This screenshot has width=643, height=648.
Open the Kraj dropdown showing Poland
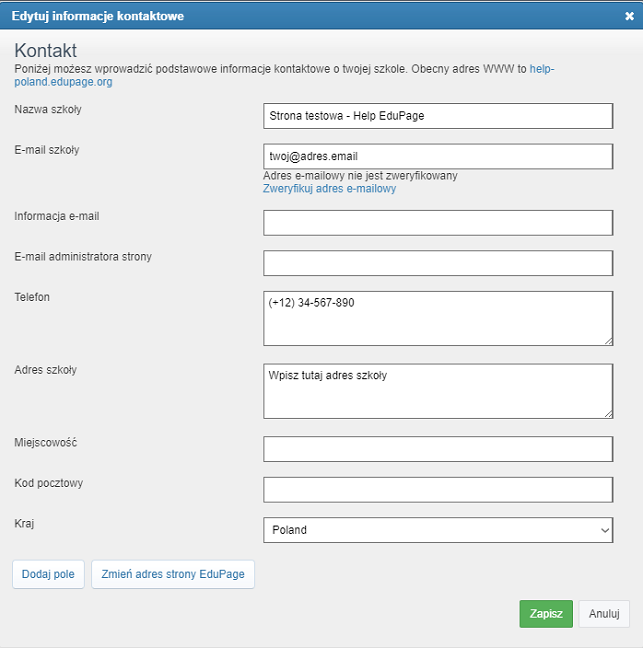pos(438,530)
